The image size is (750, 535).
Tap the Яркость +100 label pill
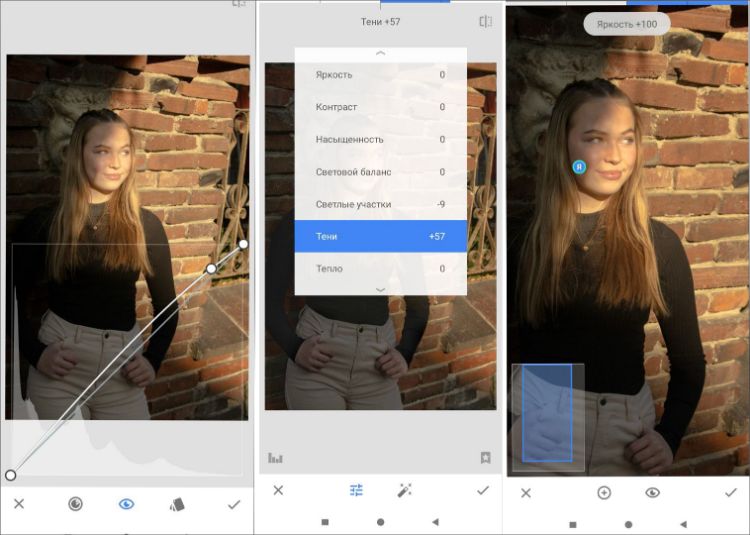tap(627, 24)
